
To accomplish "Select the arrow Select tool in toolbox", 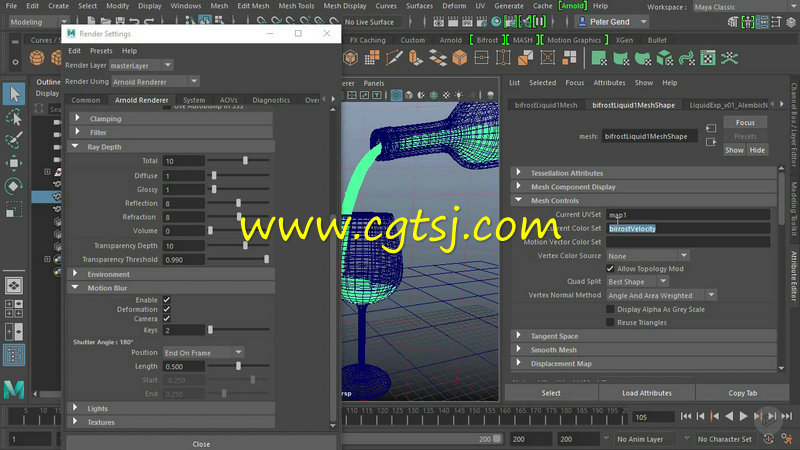I will coord(14,94).
